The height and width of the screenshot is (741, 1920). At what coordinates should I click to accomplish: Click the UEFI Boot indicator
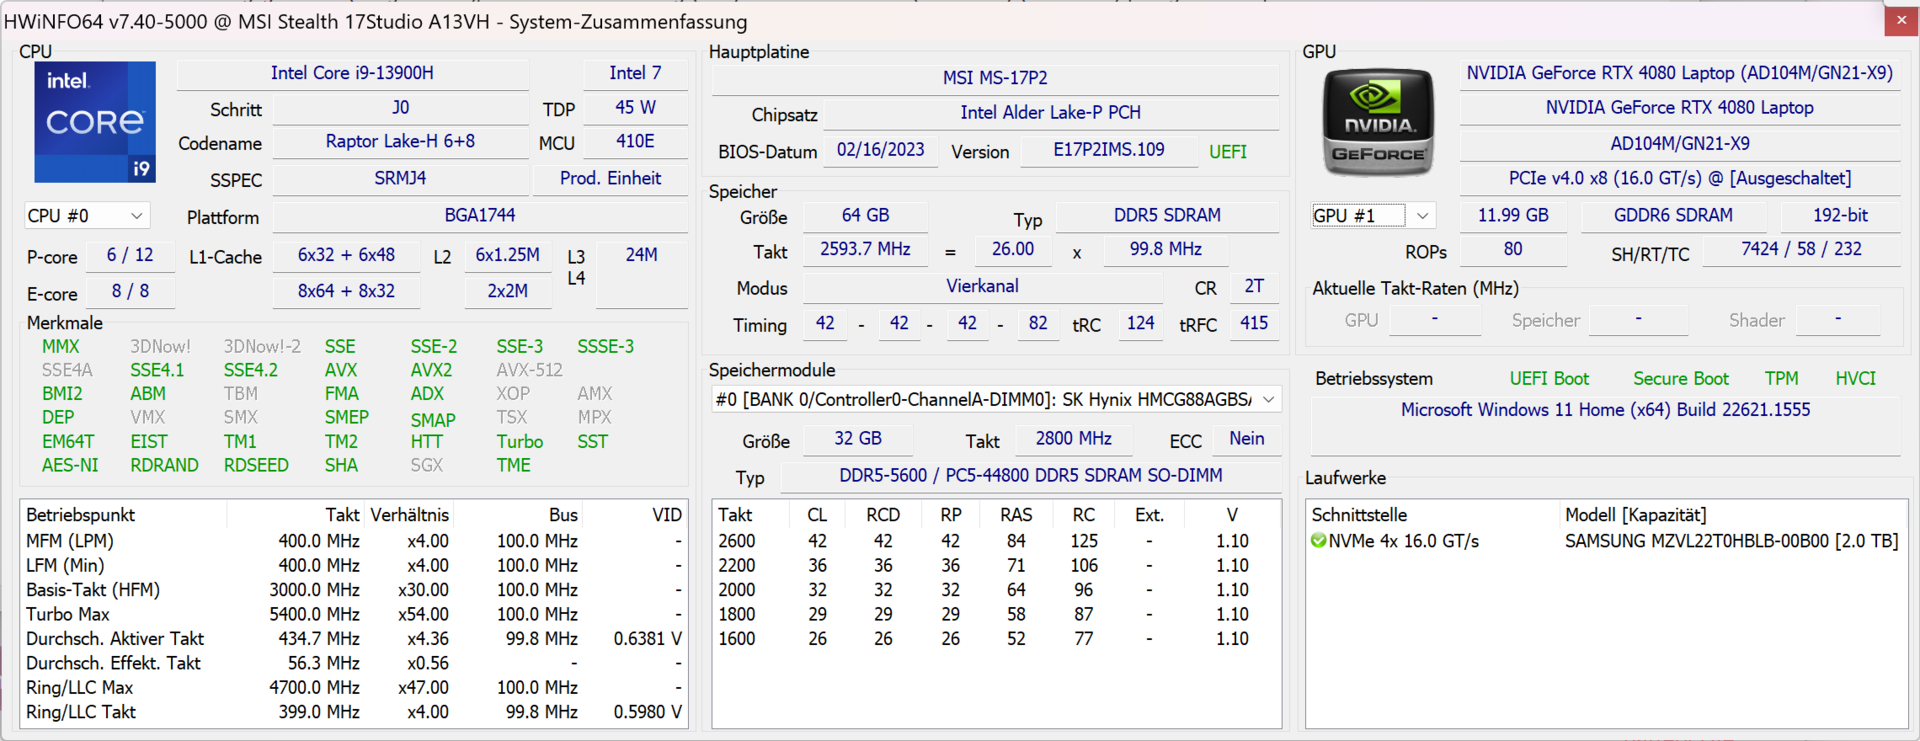pos(1549,379)
